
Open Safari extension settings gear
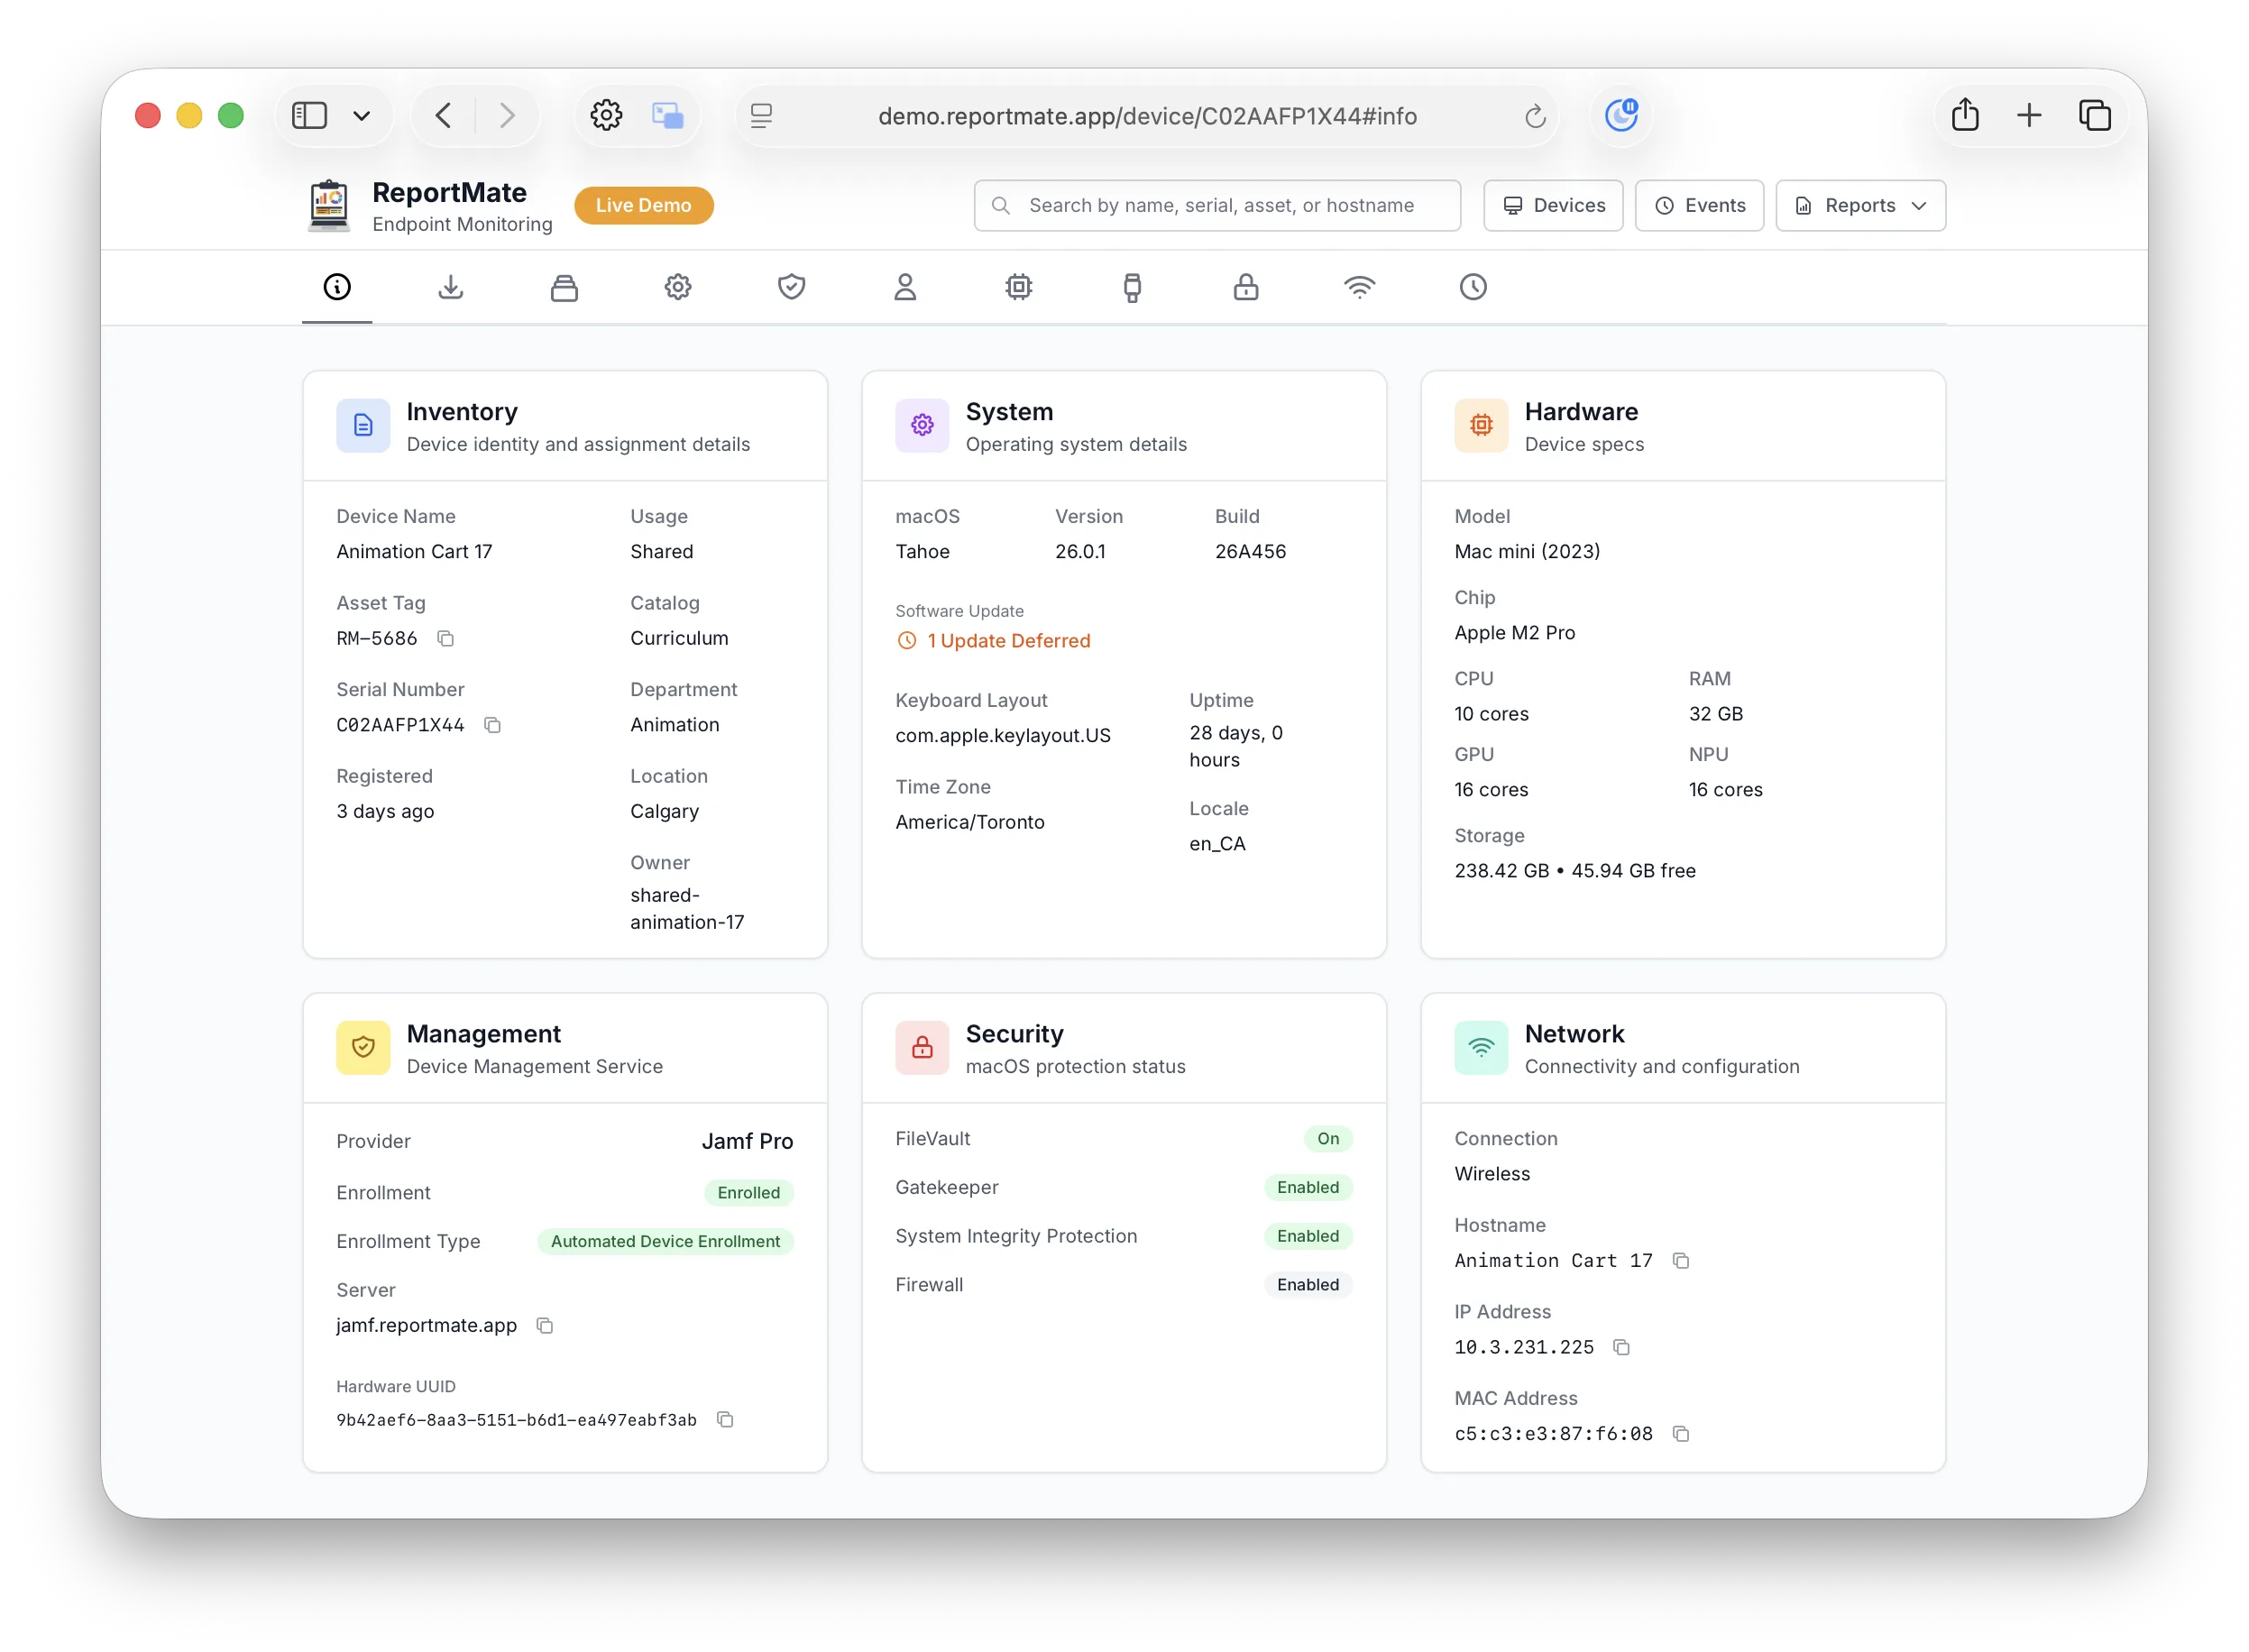point(606,116)
